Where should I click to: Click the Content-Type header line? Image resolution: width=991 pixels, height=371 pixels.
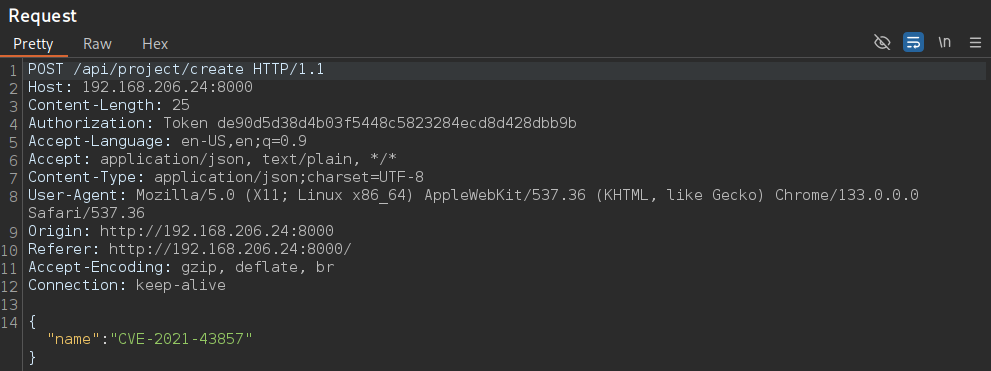click(x=226, y=177)
